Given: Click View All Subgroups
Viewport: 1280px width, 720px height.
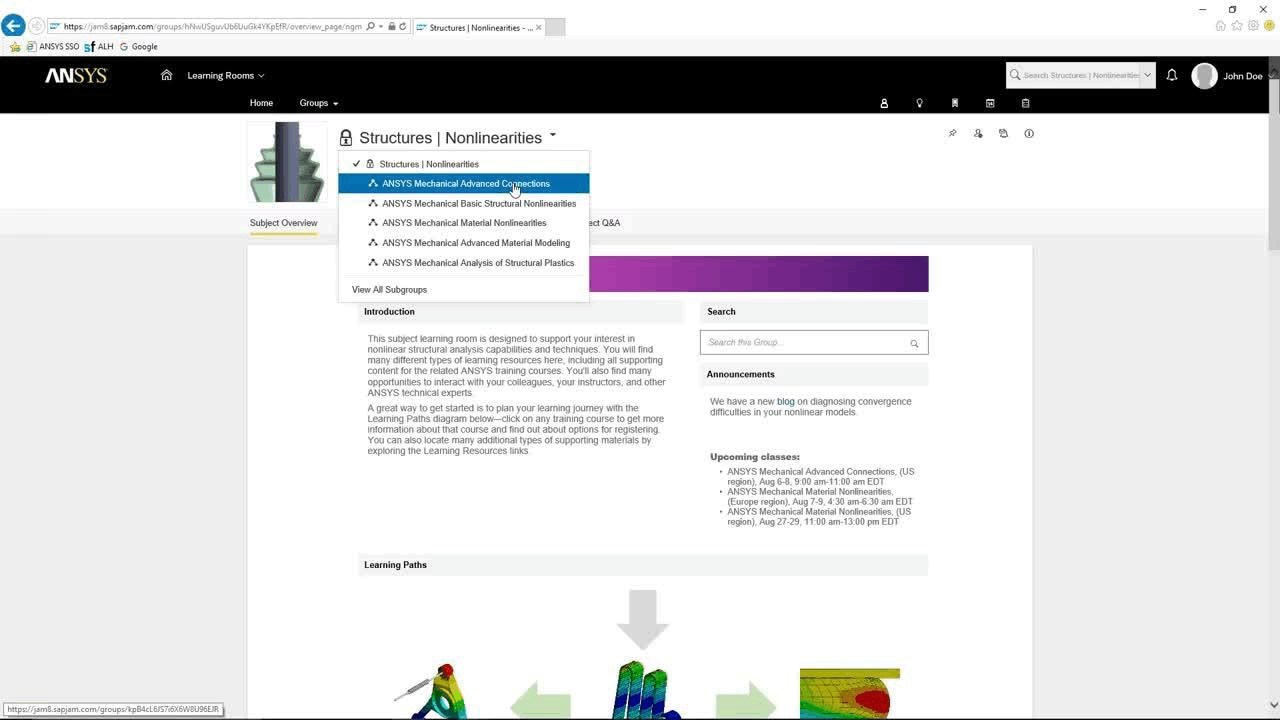Looking at the screenshot, I should (389, 290).
